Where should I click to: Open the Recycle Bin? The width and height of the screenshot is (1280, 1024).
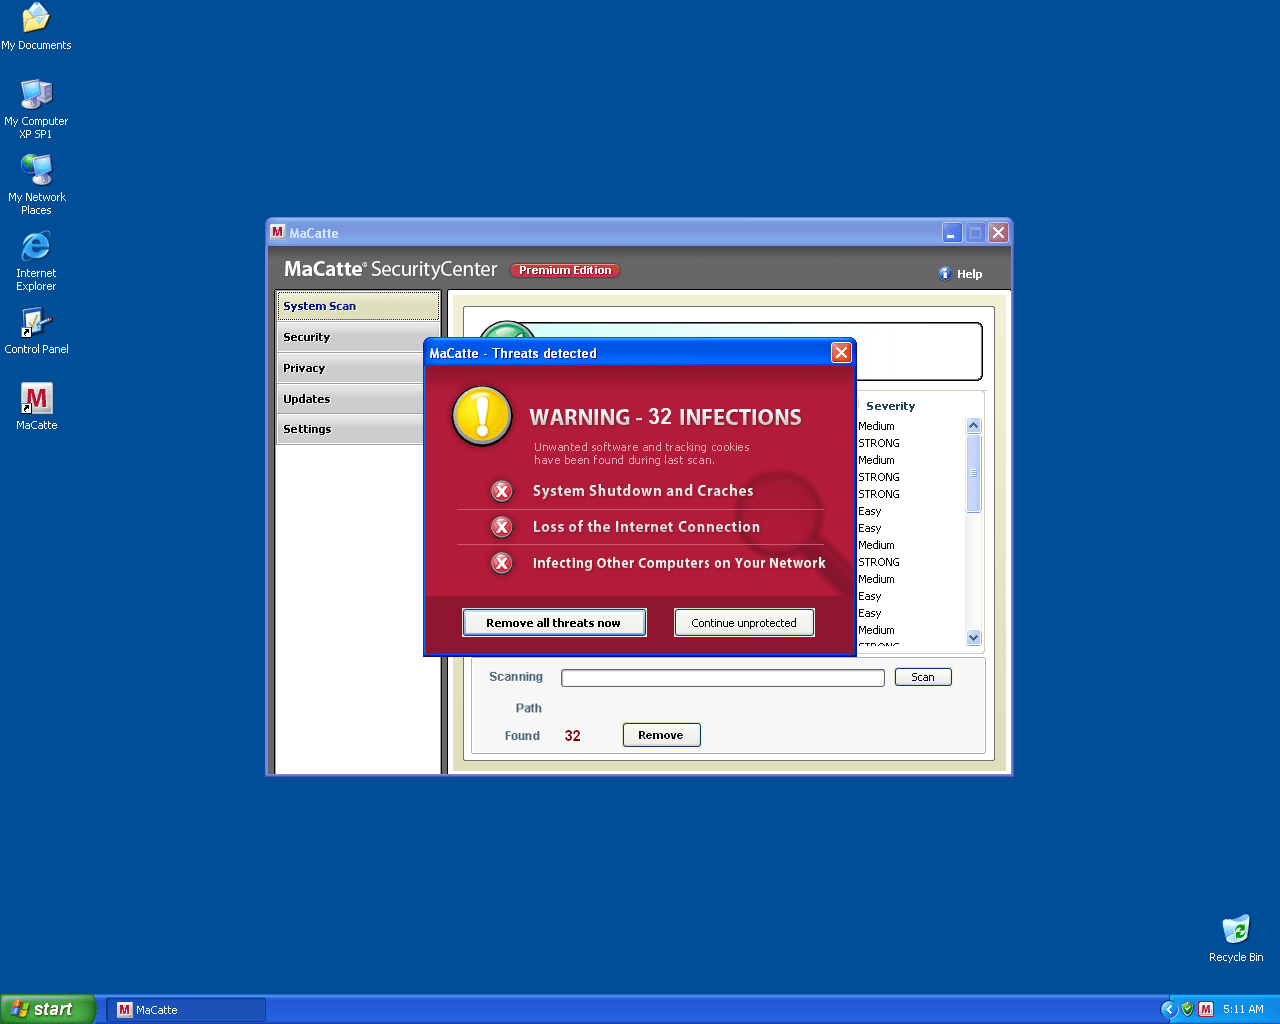tap(1236, 930)
